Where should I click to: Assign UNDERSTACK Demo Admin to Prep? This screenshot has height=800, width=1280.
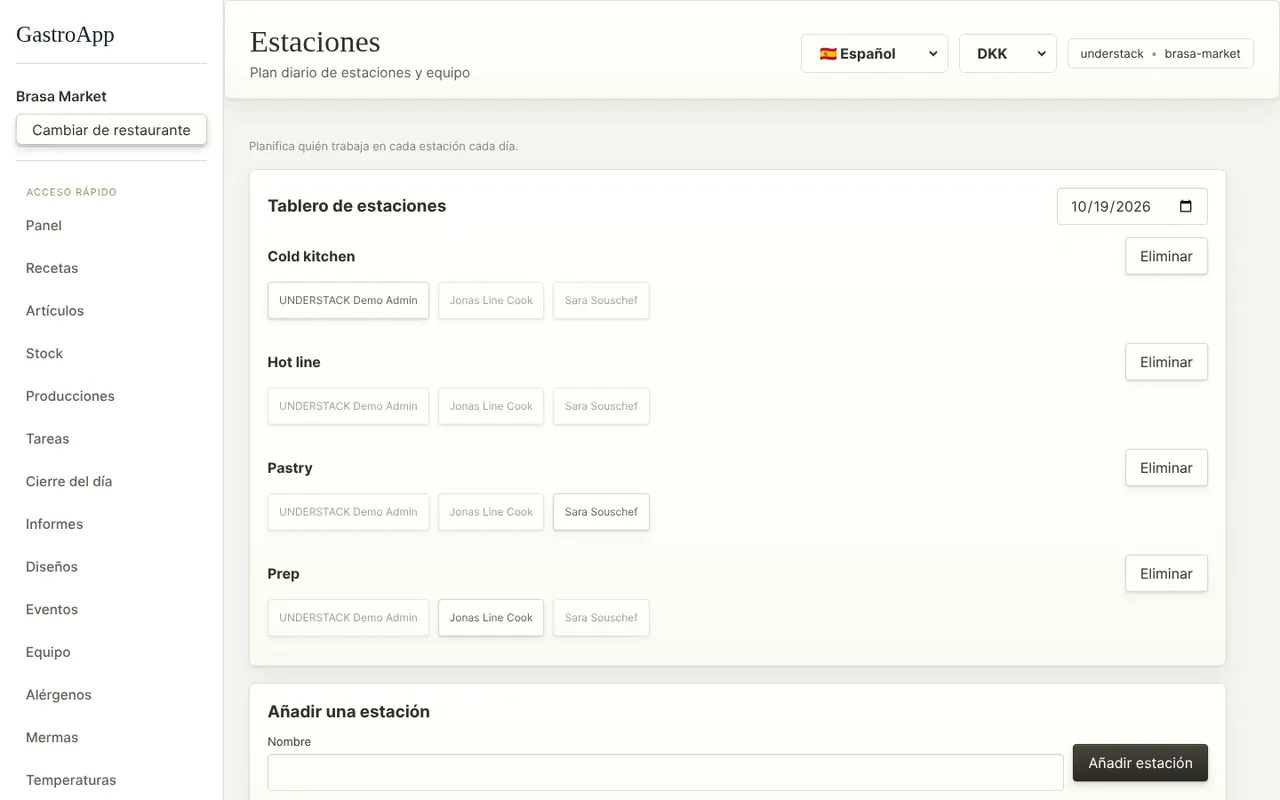pyautogui.click(x=348, y=618)
